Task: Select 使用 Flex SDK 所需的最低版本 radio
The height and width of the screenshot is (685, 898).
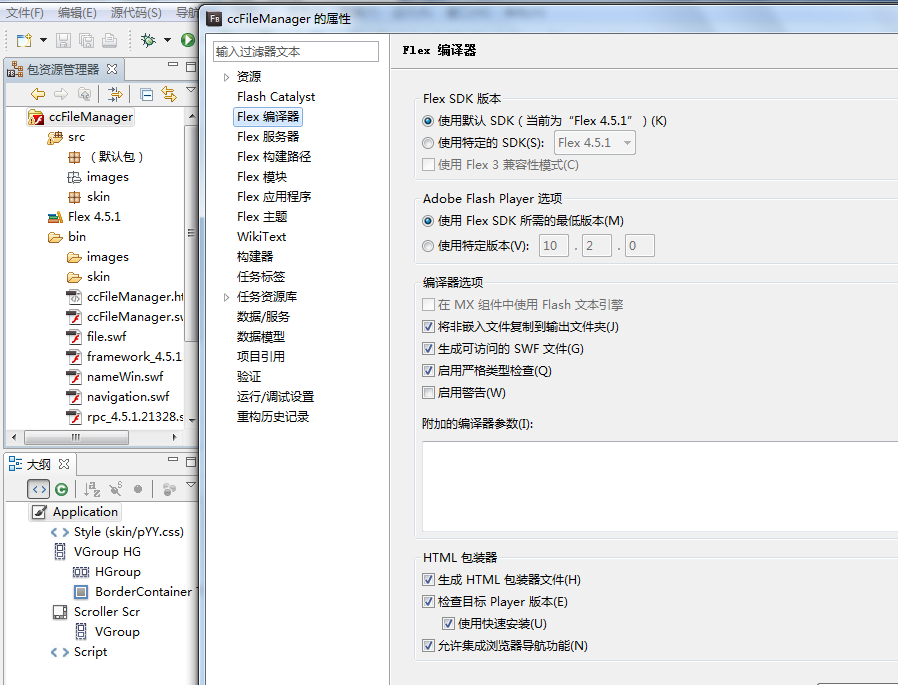Action: [x=428, y=221]
